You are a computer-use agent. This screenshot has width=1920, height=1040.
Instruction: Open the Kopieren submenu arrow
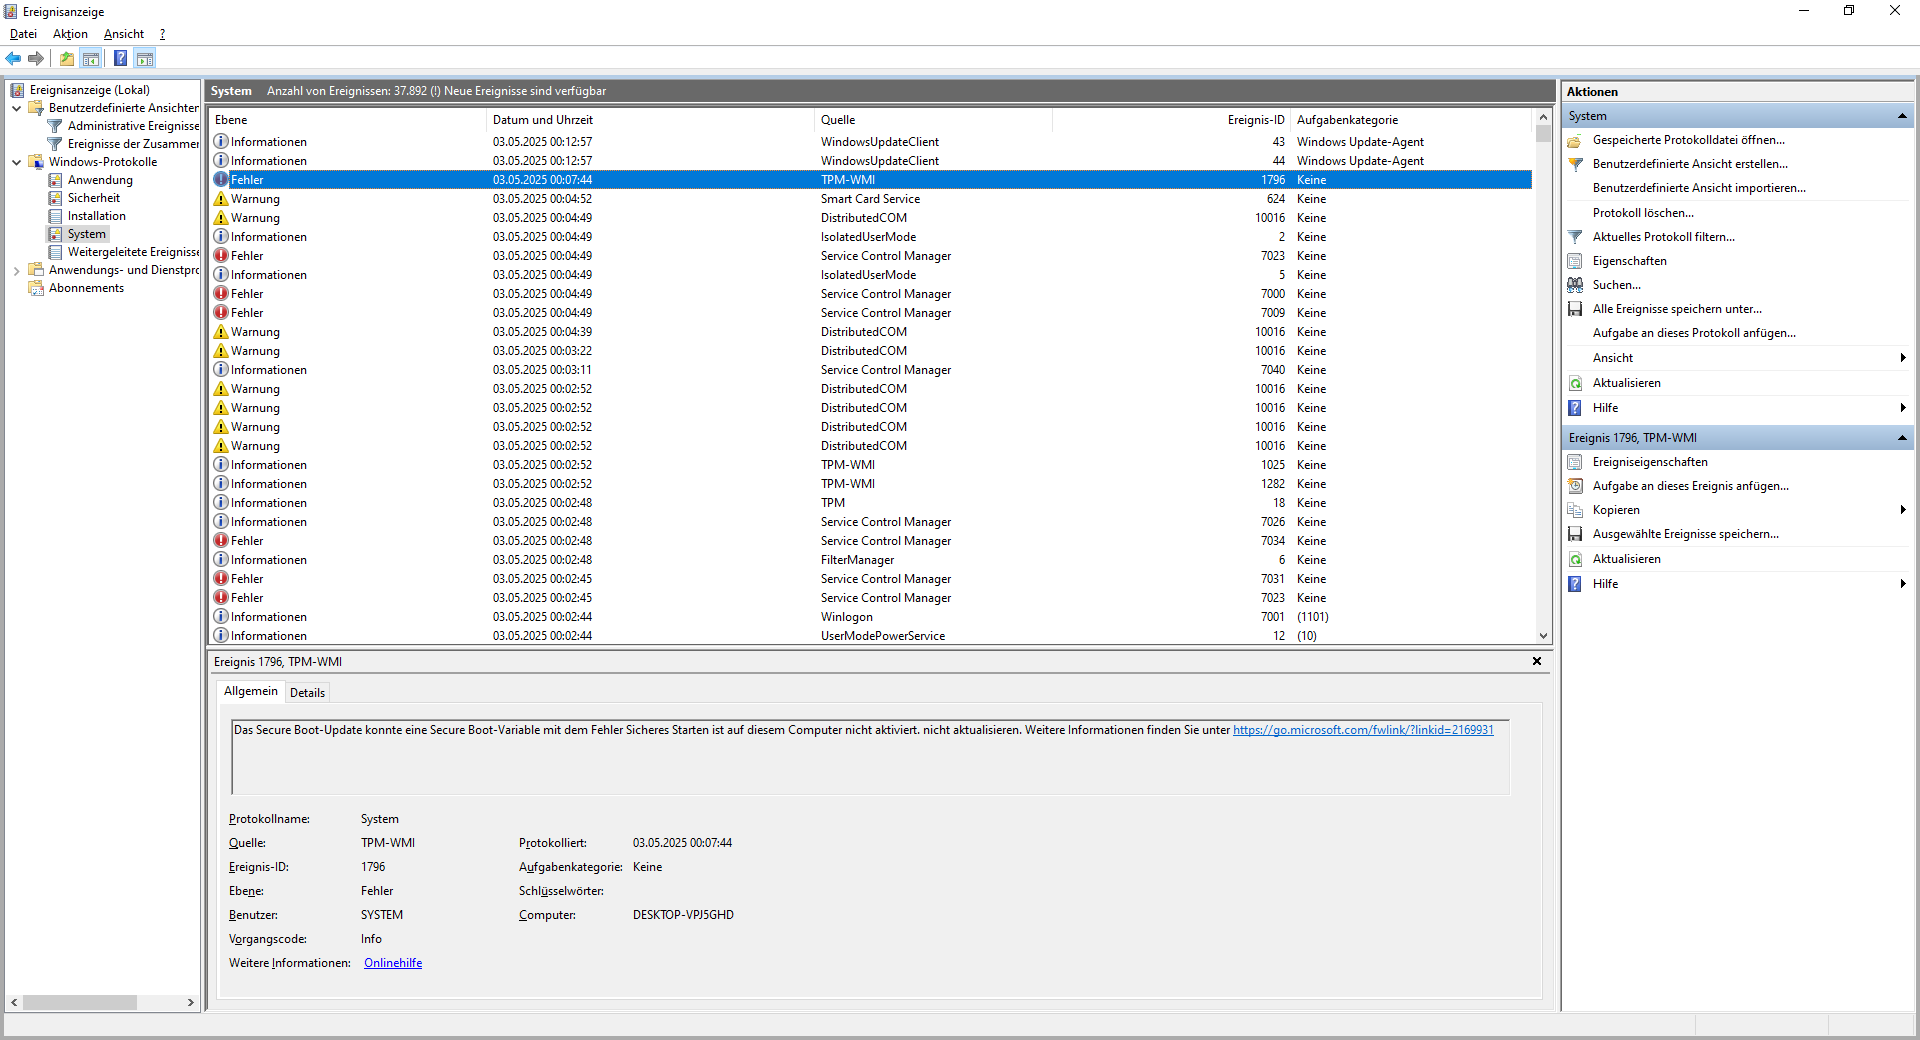(x=1902, y=510)
